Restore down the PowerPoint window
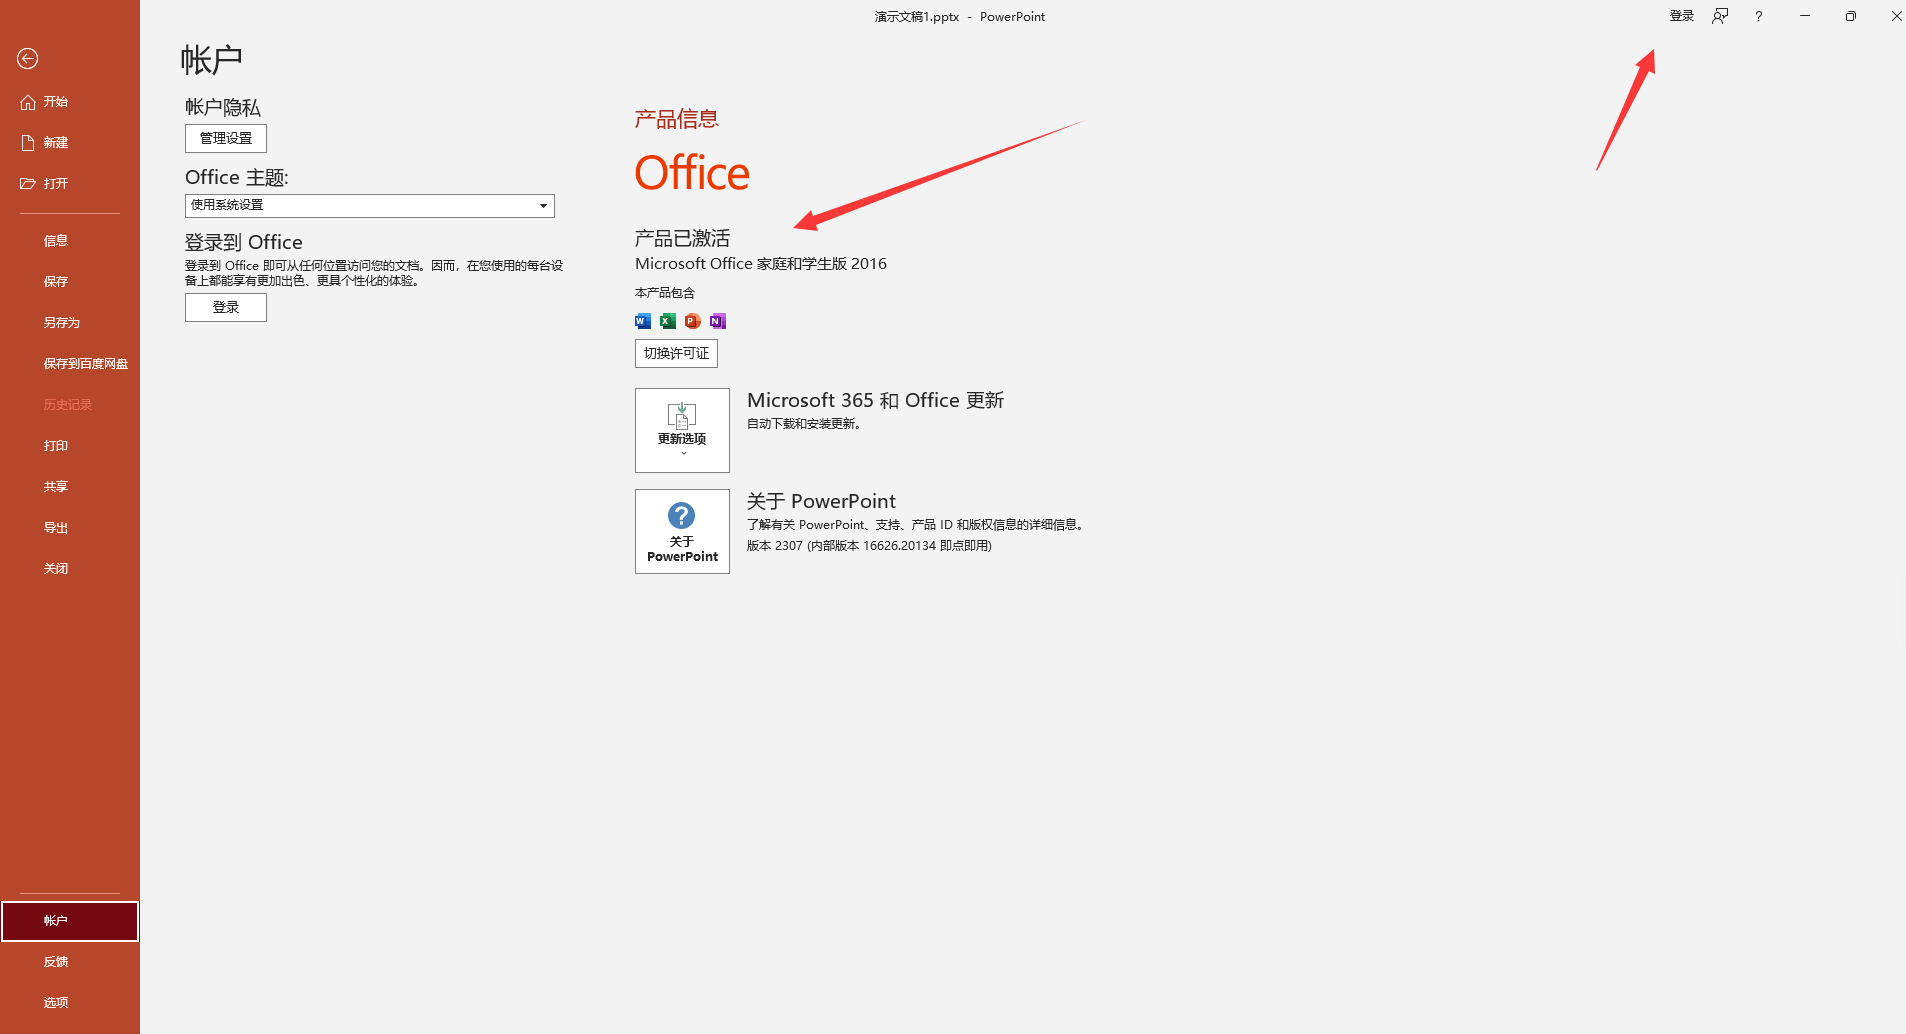 1851,16
